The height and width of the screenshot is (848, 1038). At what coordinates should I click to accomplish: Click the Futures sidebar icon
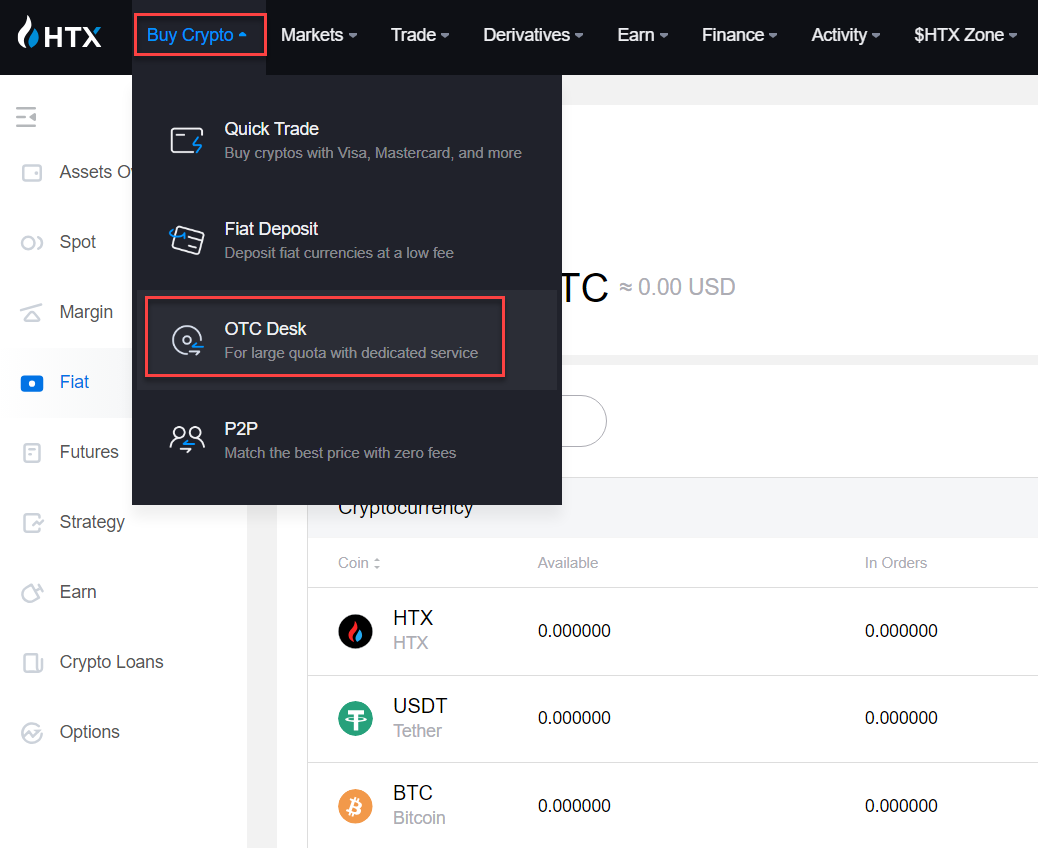(x=32, y=453)
